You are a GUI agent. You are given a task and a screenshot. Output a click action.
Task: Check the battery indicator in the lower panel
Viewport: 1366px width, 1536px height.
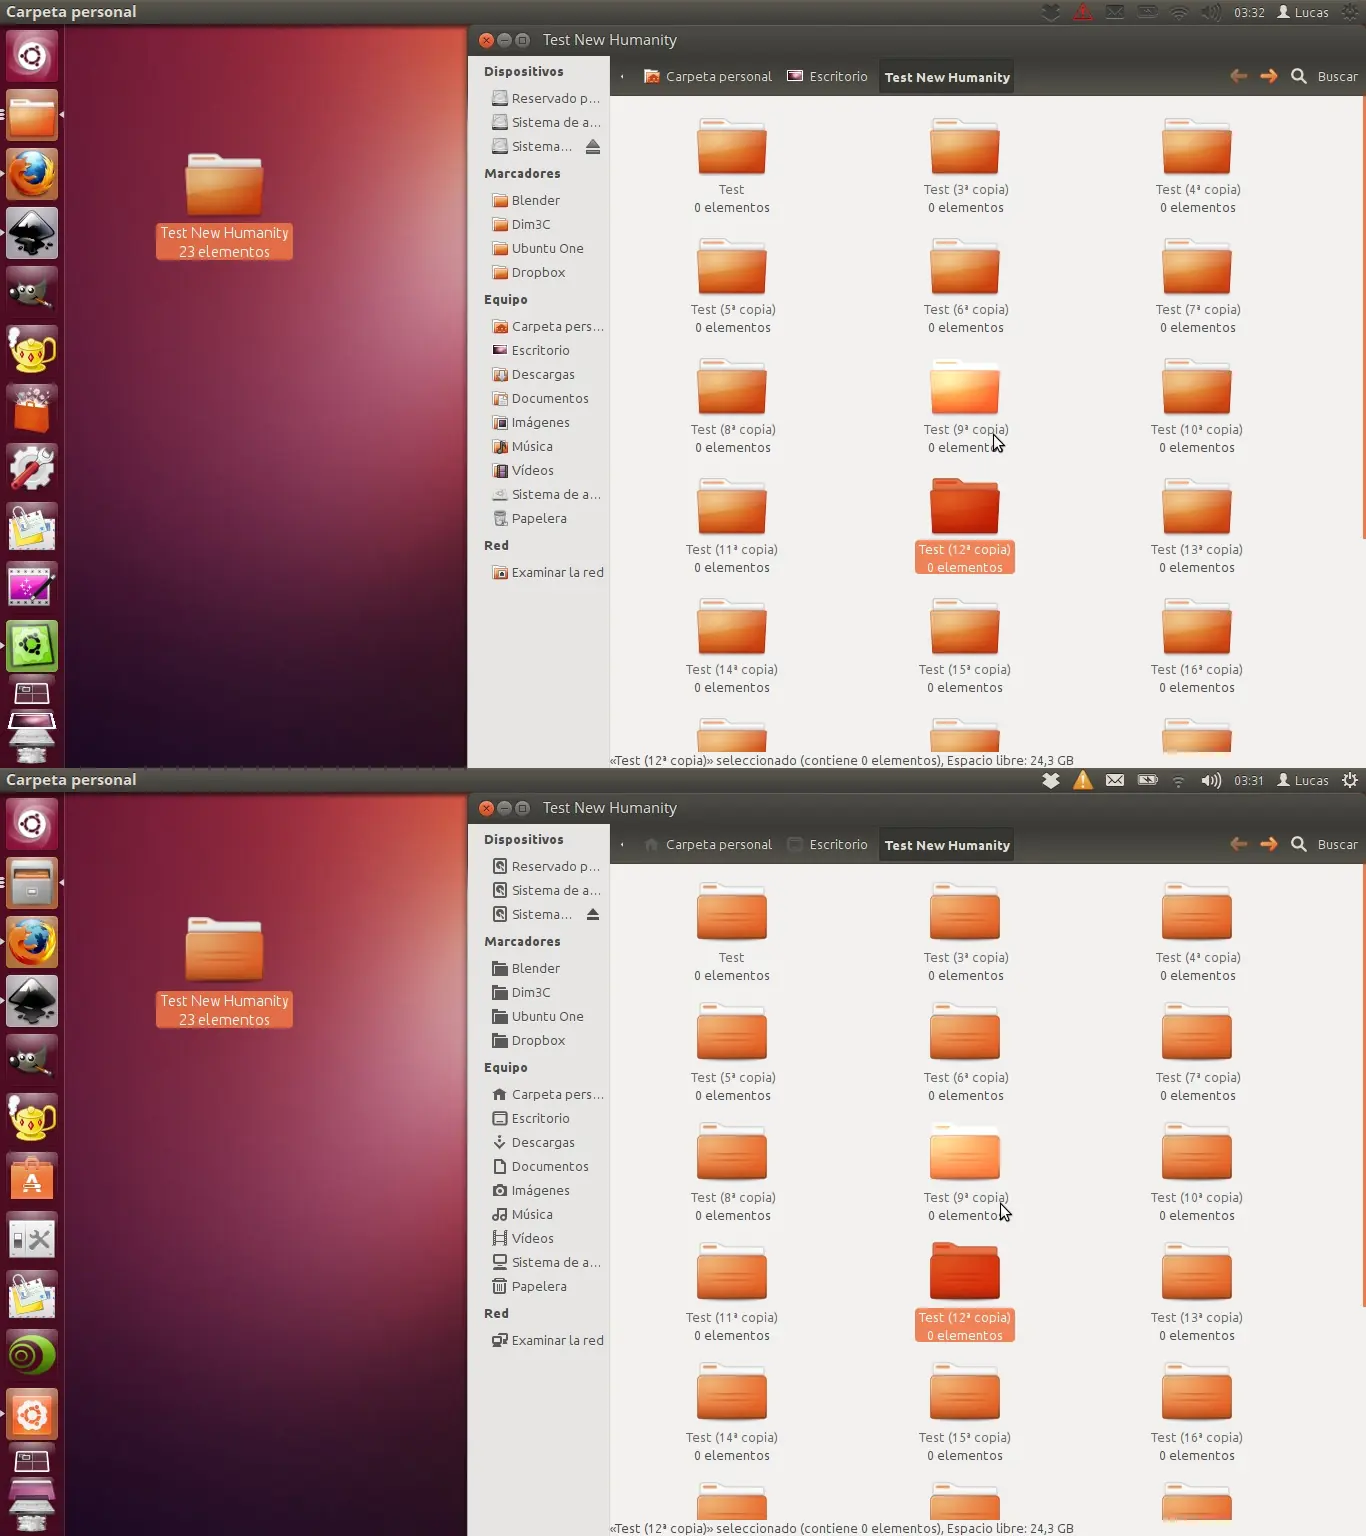1147,780
